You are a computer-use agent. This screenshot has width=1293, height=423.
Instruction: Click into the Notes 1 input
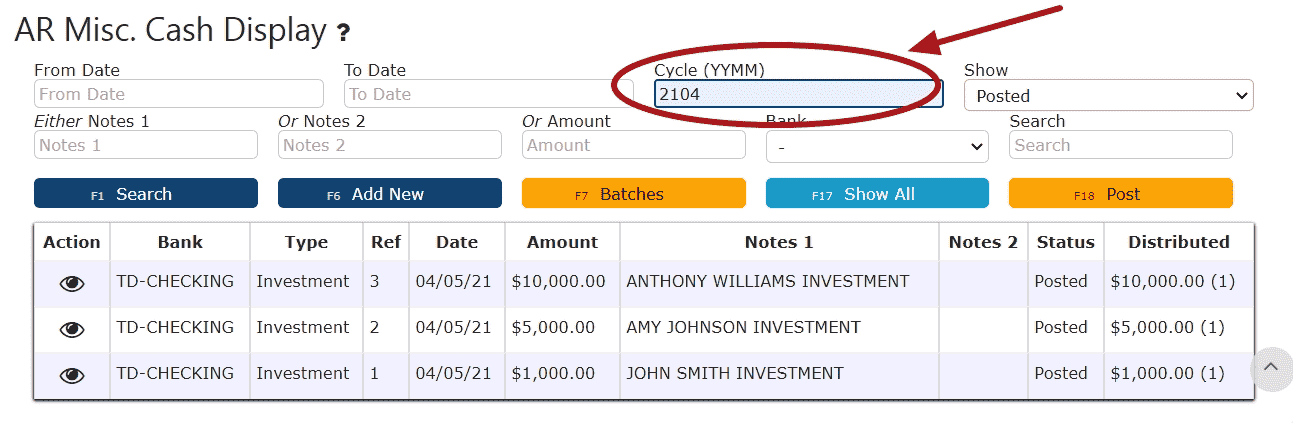click(146, 145)
